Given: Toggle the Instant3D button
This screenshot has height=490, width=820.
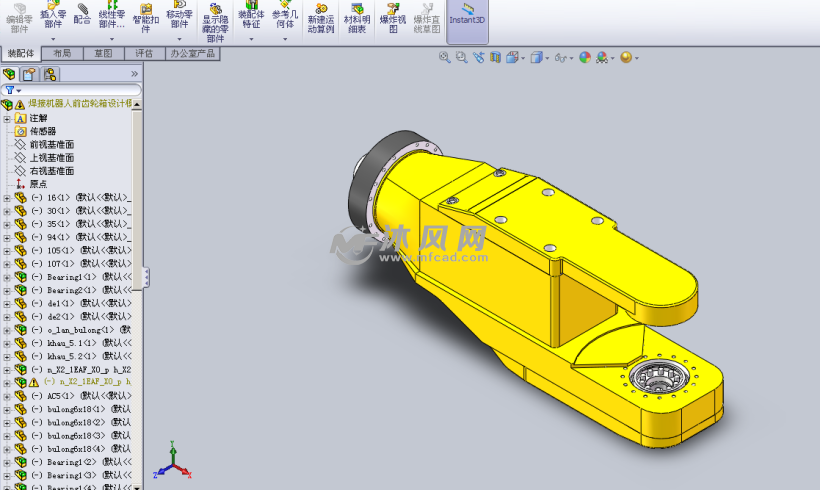Looking at the screenshot, I should pos(467,17).
